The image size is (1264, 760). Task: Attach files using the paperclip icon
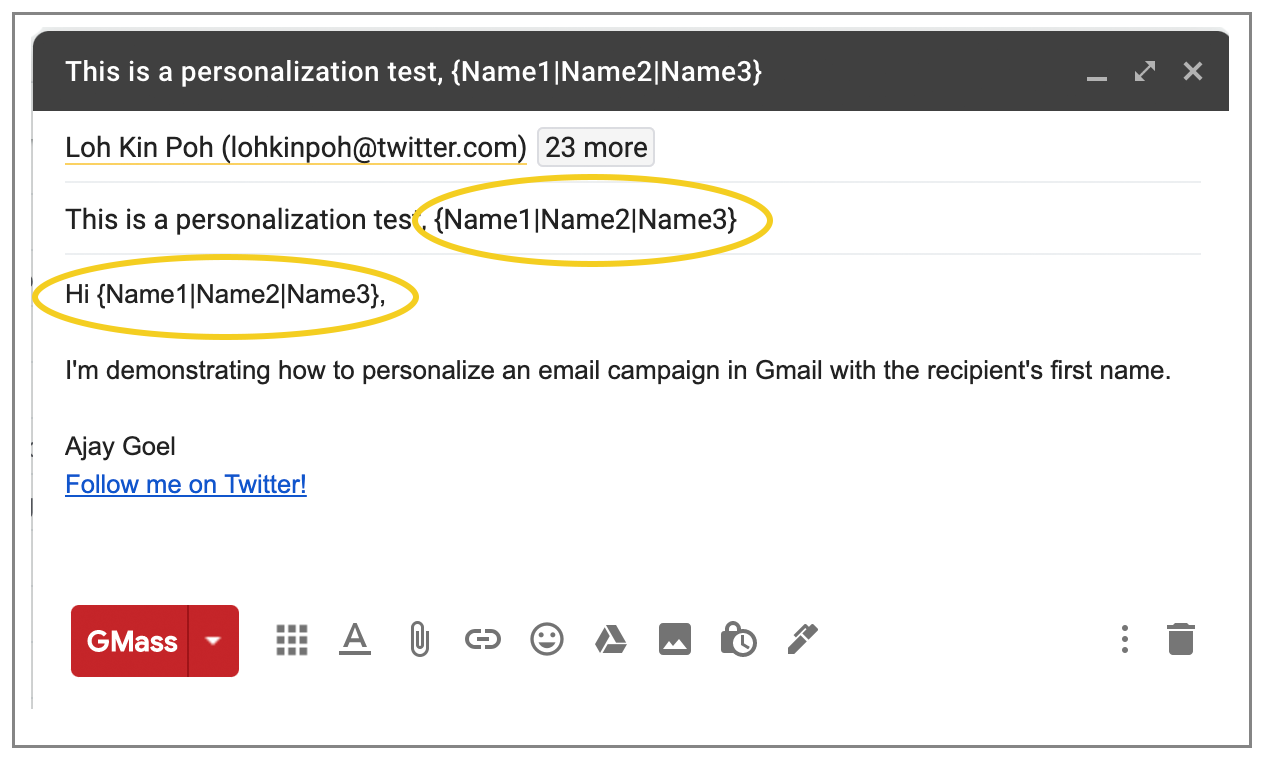click(x=418, y=639)
